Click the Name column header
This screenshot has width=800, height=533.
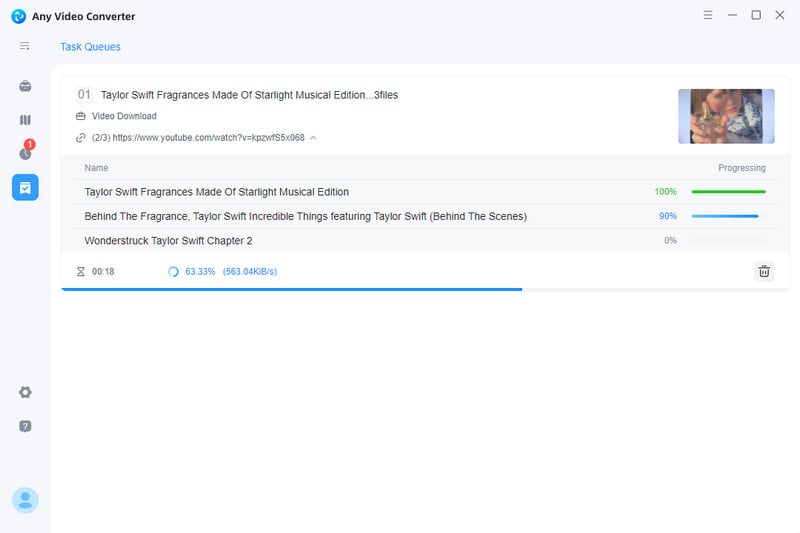point(96,168)
